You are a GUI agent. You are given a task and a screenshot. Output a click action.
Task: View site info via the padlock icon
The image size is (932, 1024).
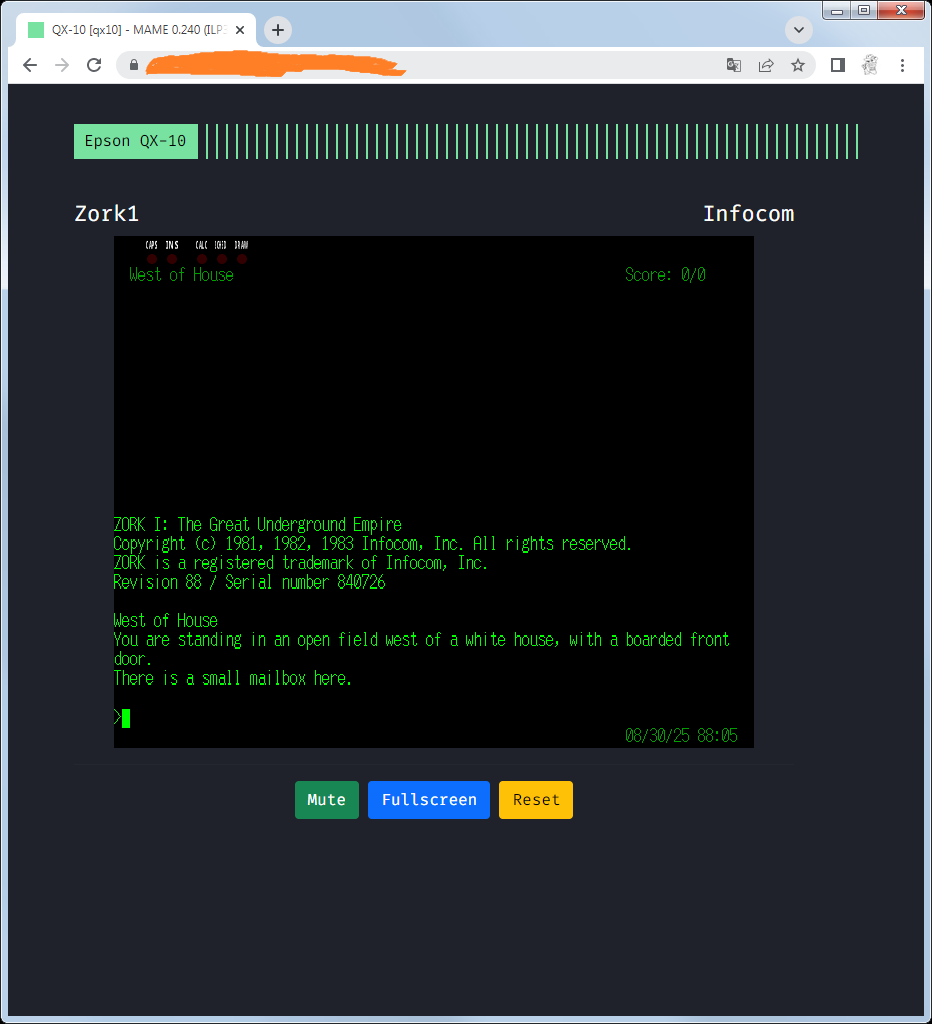pos(134,65)
